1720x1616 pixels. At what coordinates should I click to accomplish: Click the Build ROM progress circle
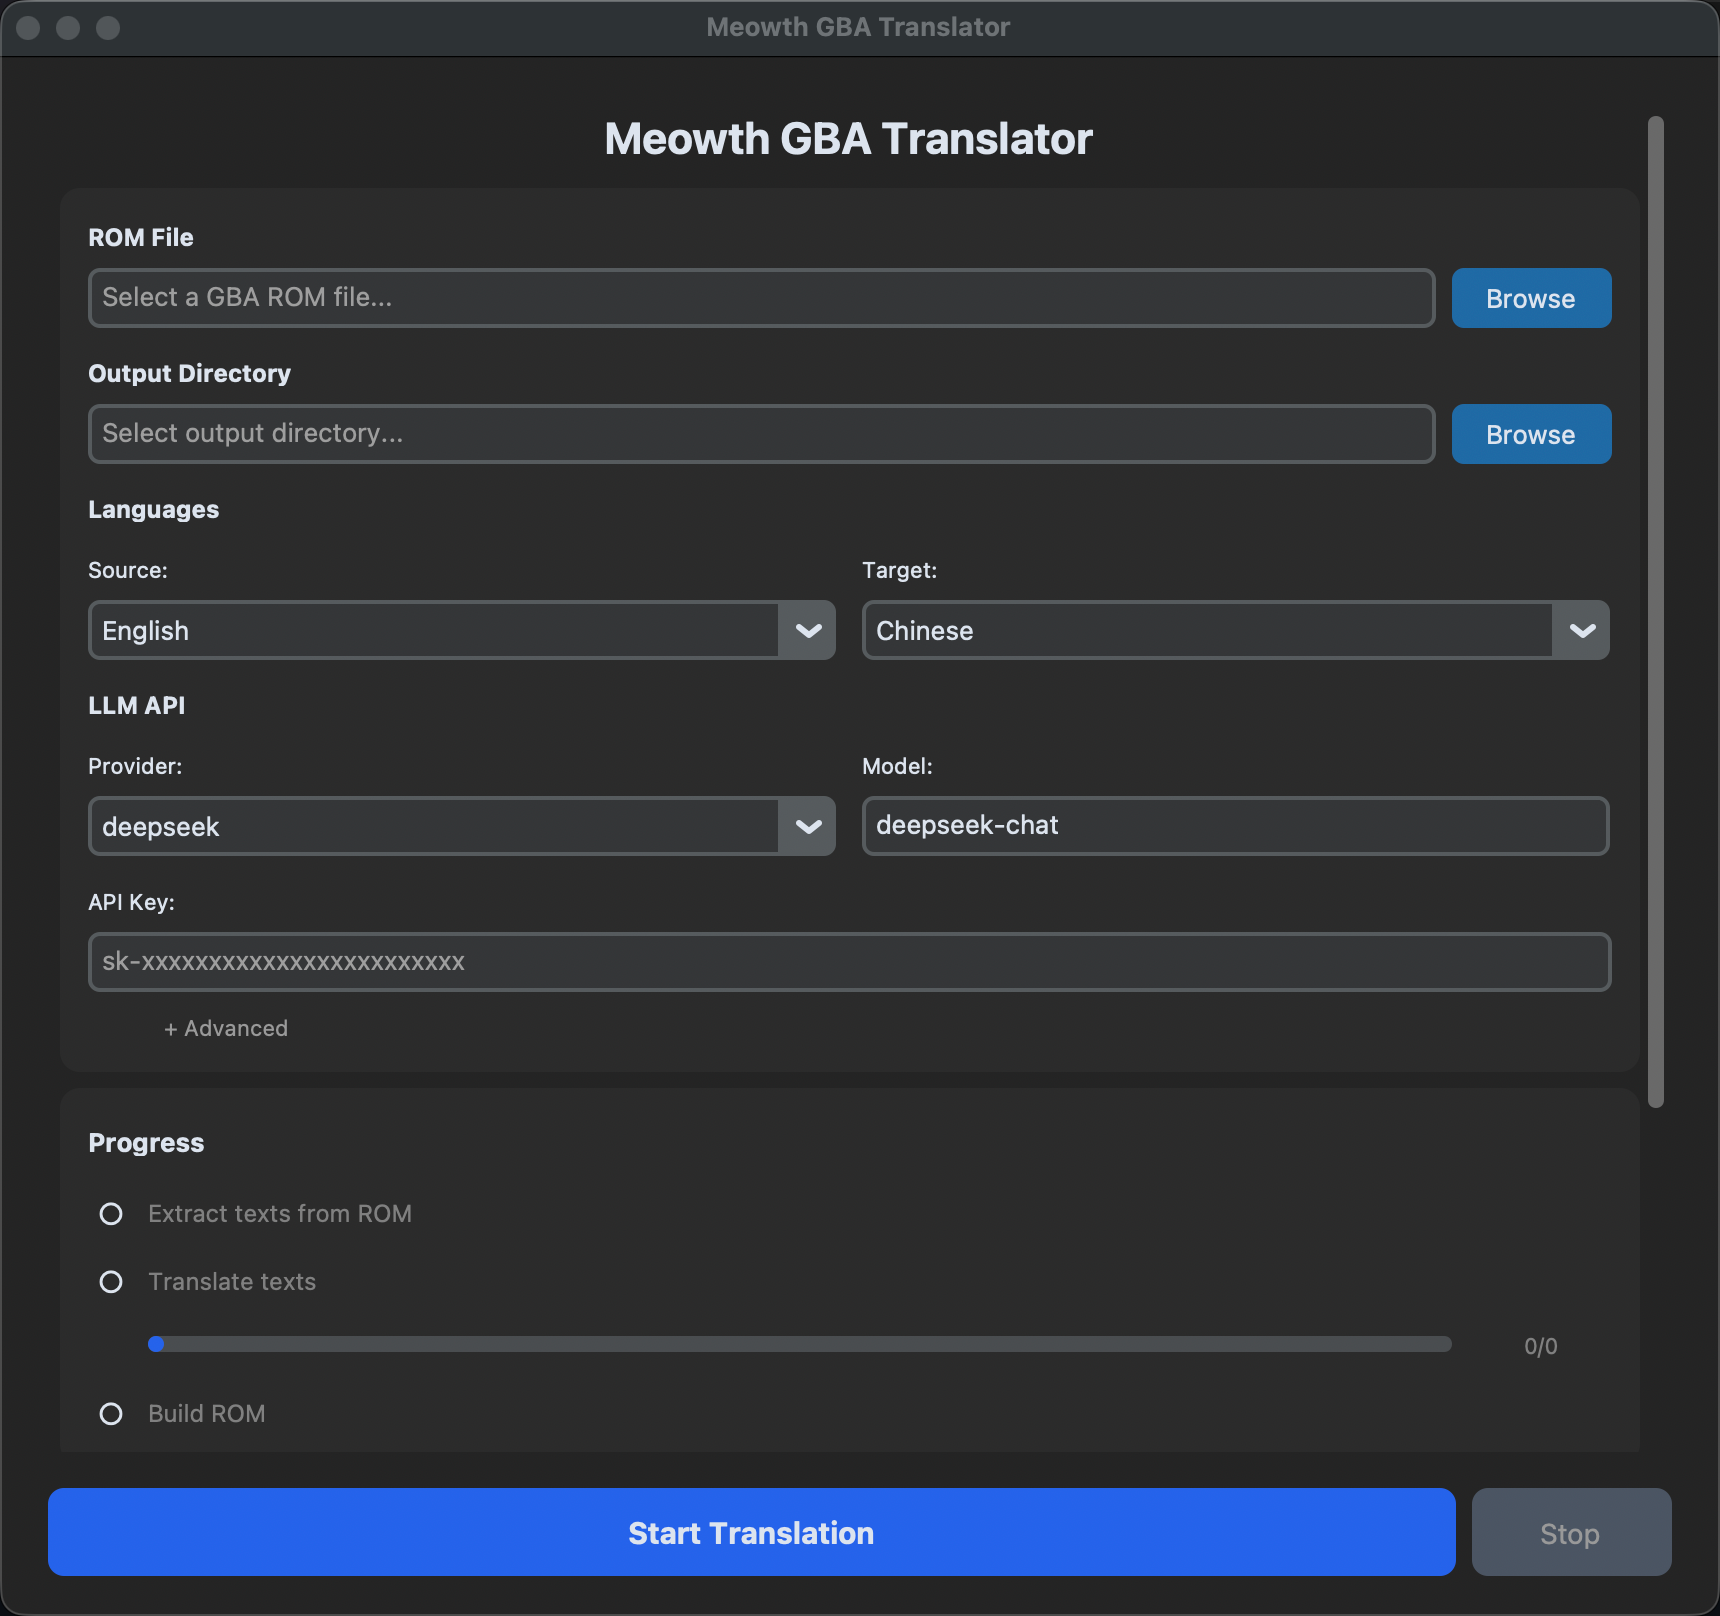(111, 1414)
